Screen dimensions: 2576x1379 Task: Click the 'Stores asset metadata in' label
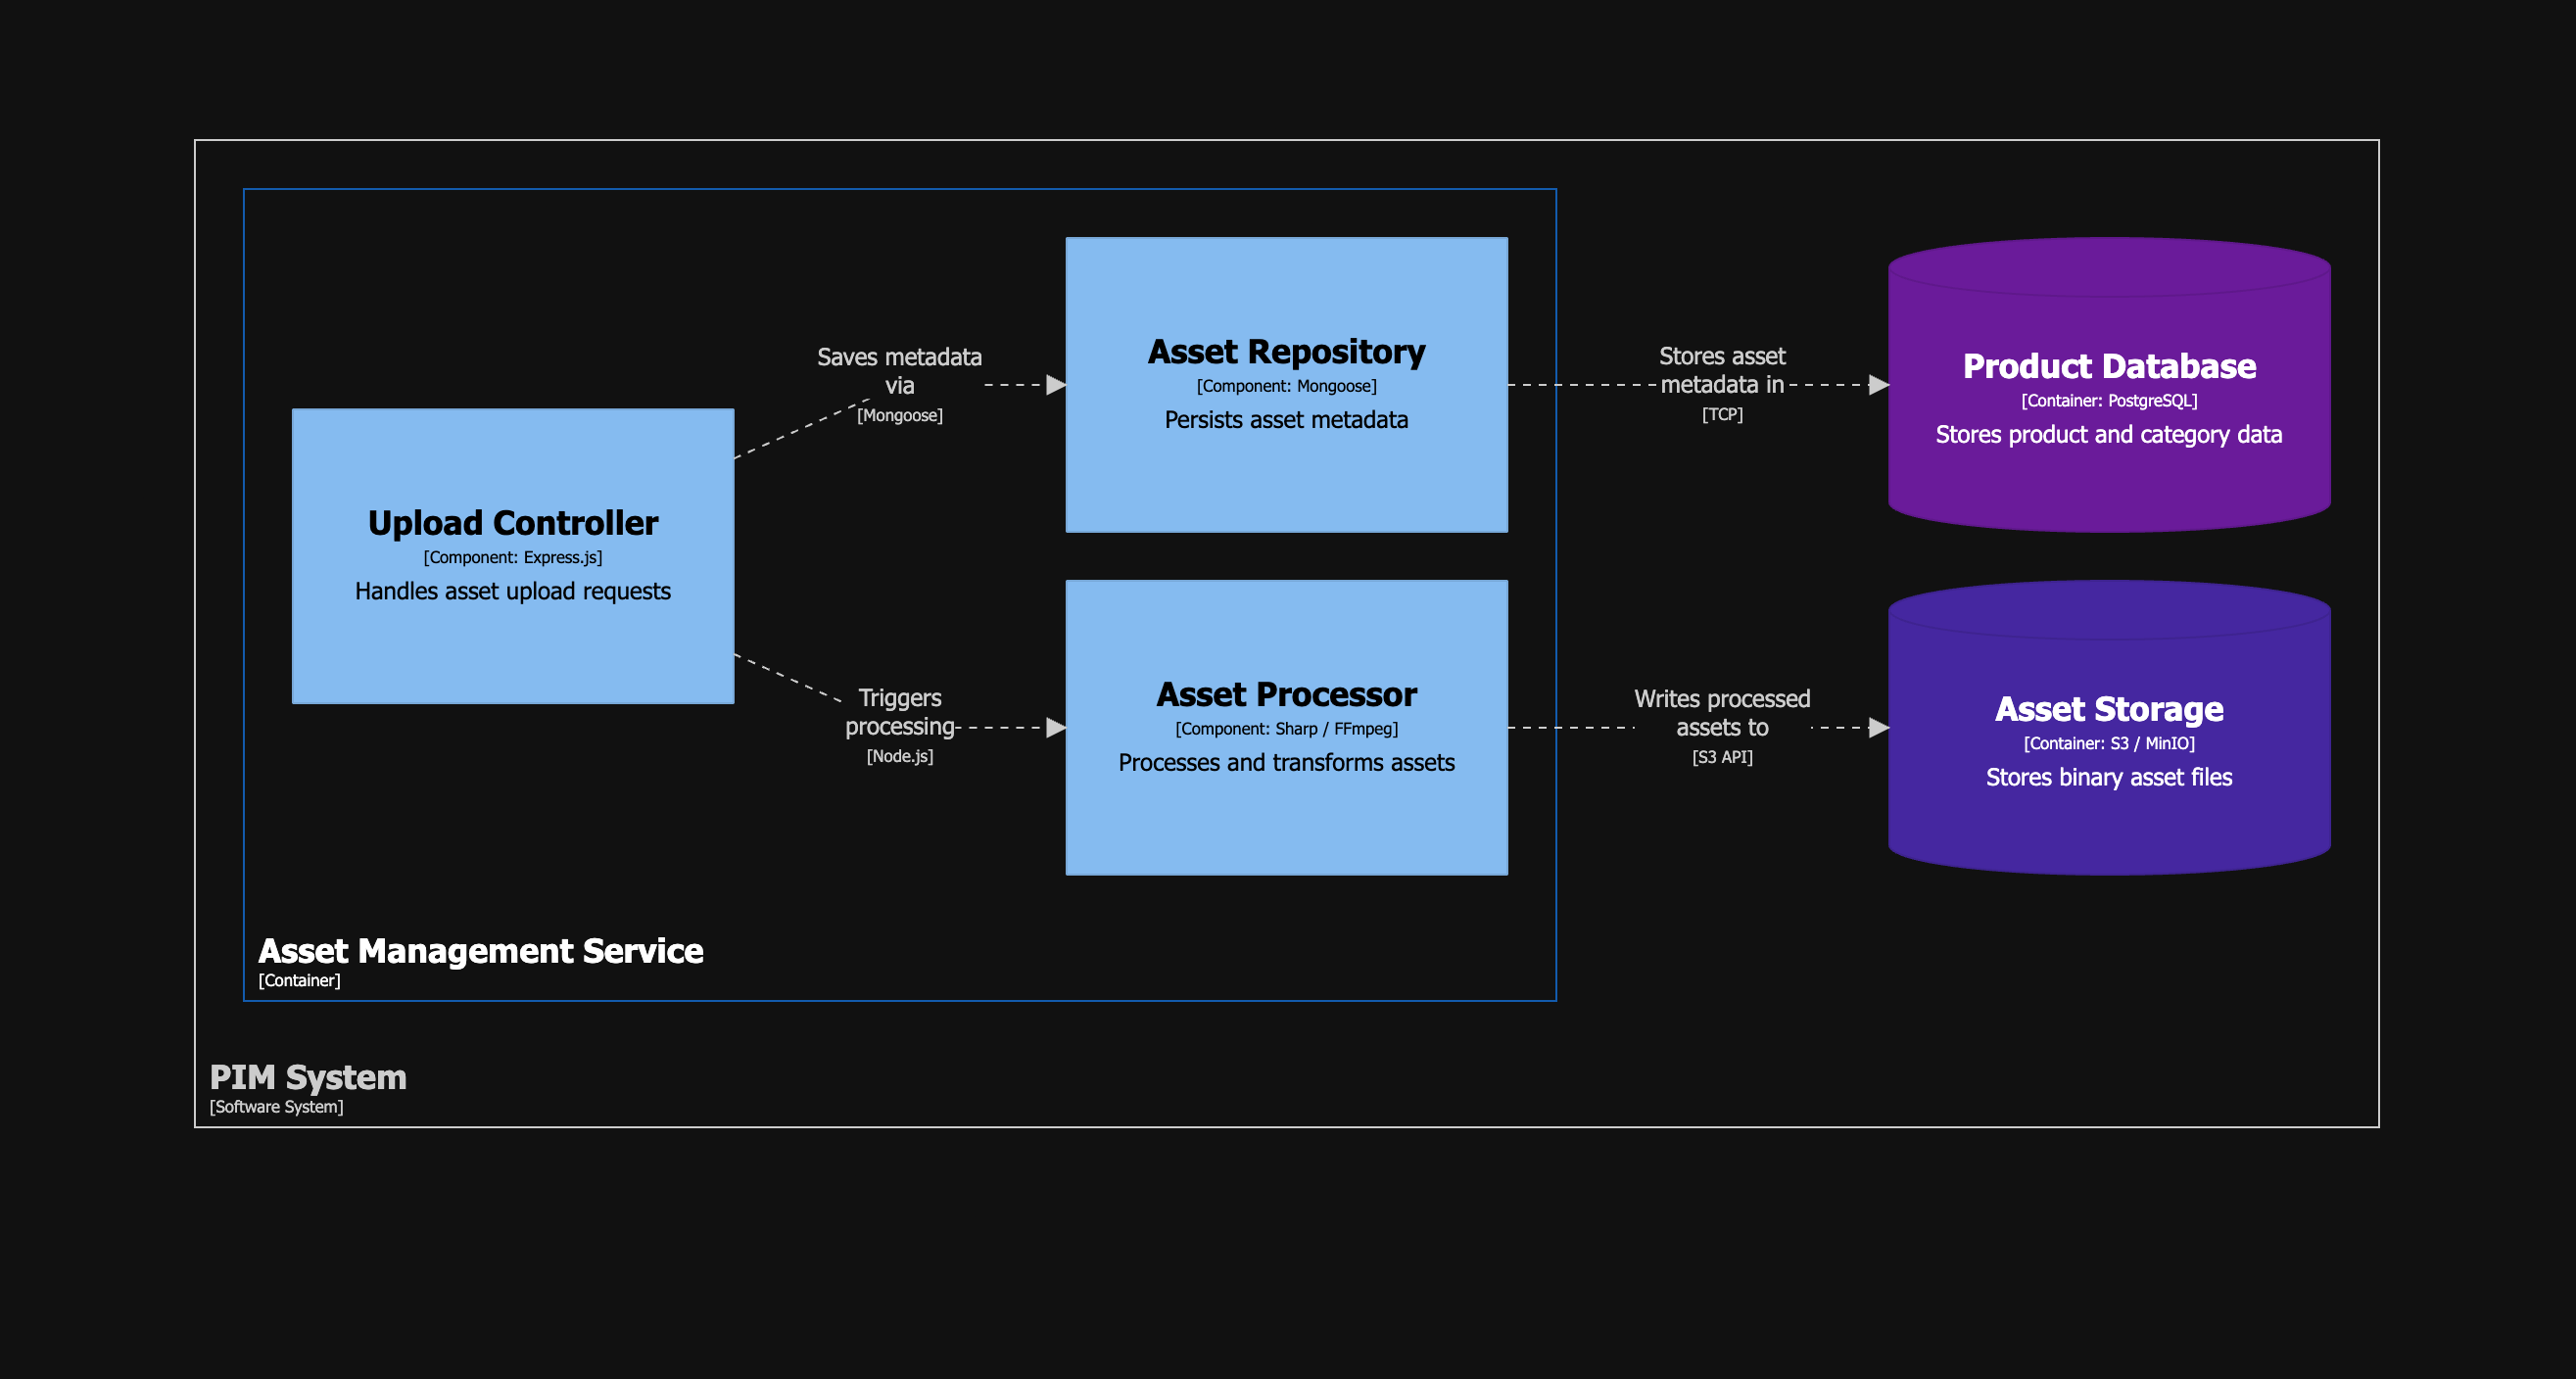(1722, 370)
